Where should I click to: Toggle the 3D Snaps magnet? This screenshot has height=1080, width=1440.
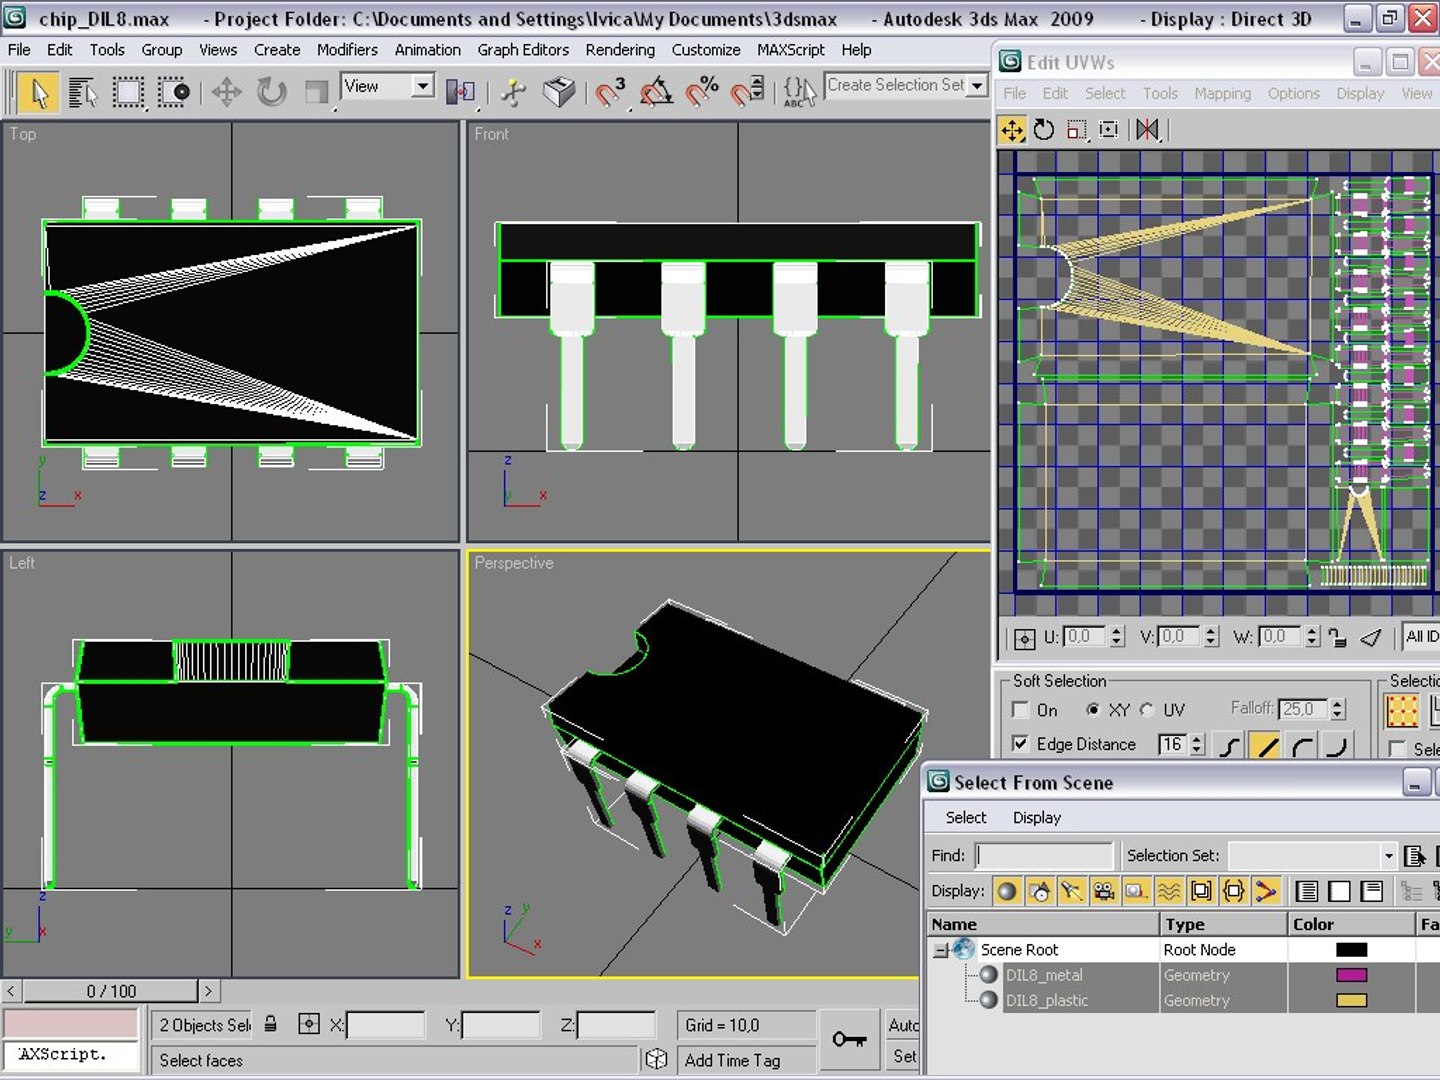point(609,93)
